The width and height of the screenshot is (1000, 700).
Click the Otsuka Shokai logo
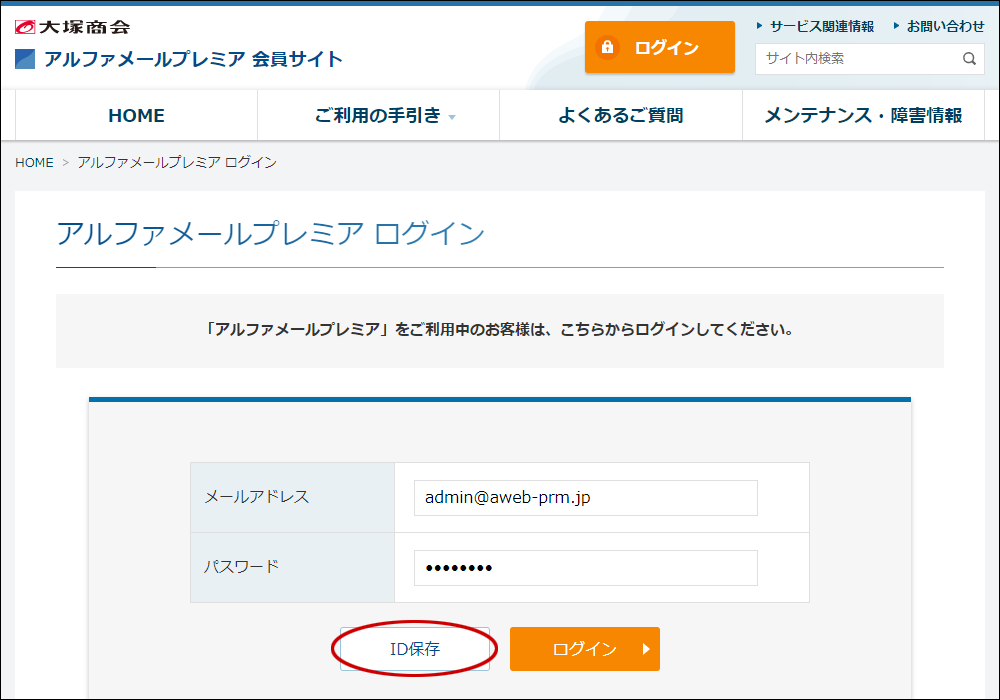[x=72, y=27]
